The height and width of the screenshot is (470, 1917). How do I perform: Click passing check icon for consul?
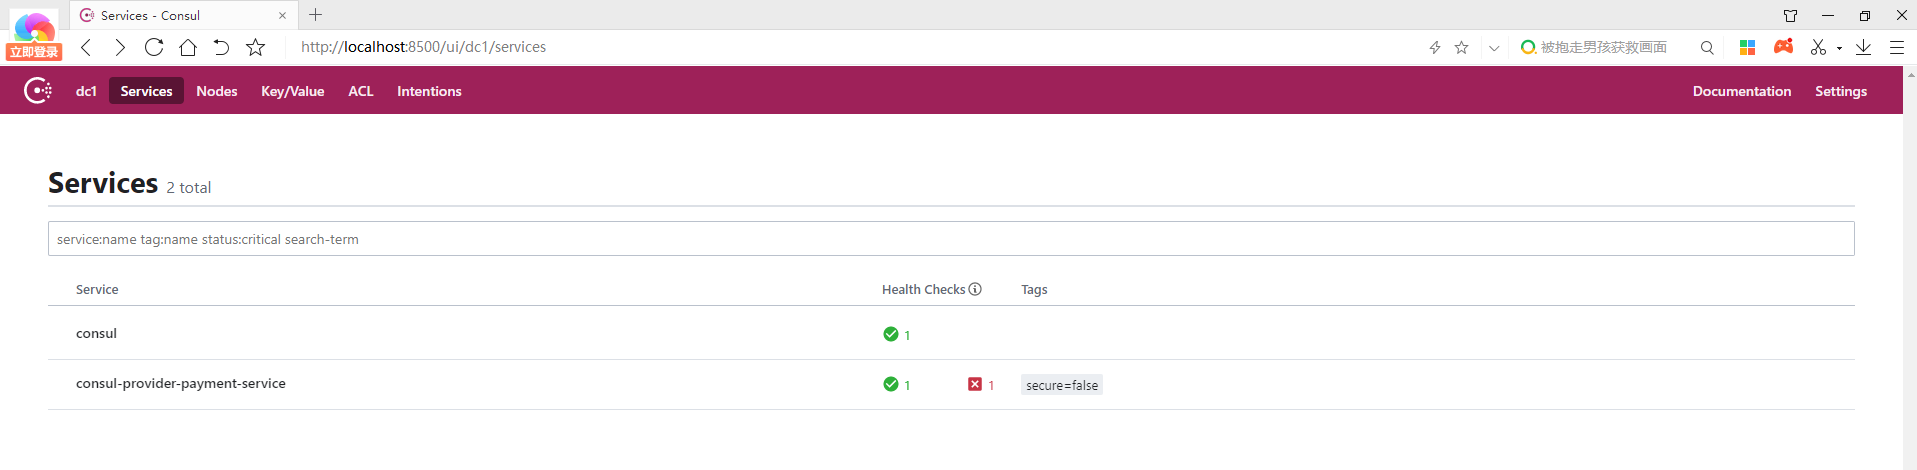pos(891,334)
